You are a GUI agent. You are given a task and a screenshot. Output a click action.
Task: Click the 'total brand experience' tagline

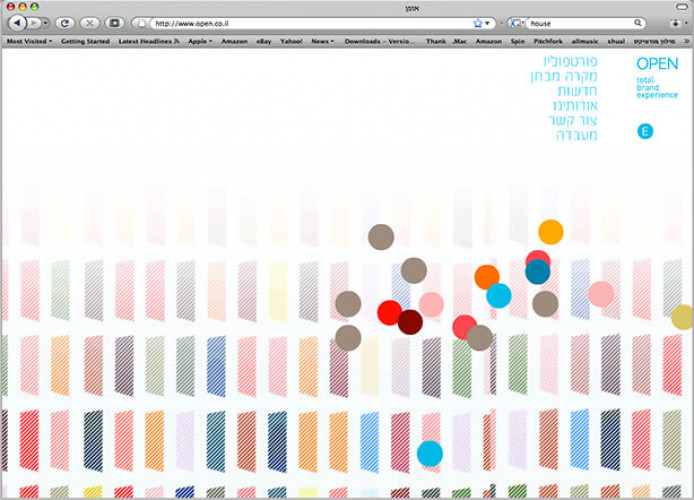click(657, 88)
